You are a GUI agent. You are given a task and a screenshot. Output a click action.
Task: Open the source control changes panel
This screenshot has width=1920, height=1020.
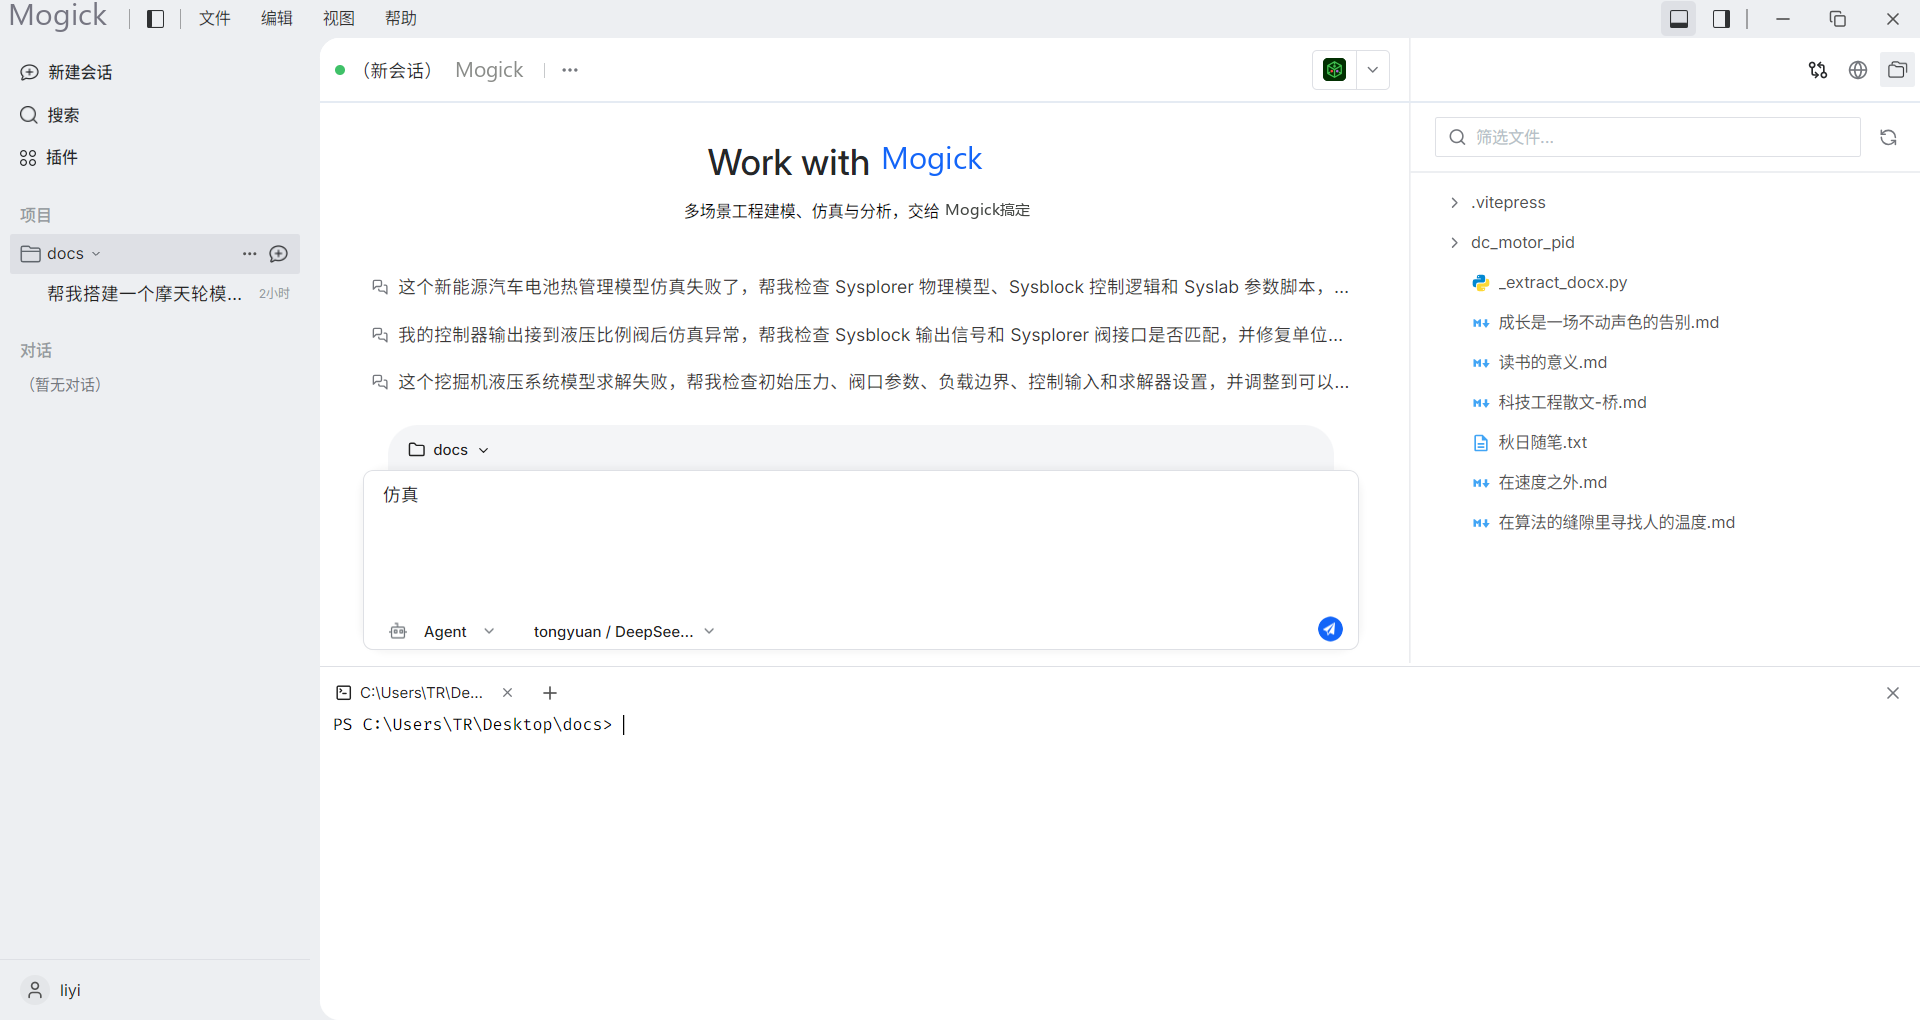pyautogui.click(x=1818, y=70)
